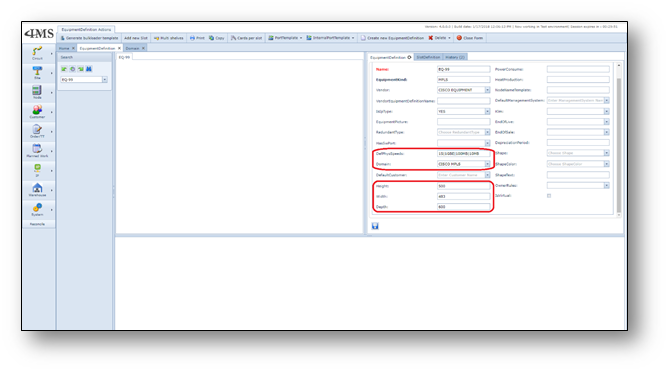Screen dimensions: 670x373
Task: Click the Name field containing EQ-99
Action: (464, 69)
